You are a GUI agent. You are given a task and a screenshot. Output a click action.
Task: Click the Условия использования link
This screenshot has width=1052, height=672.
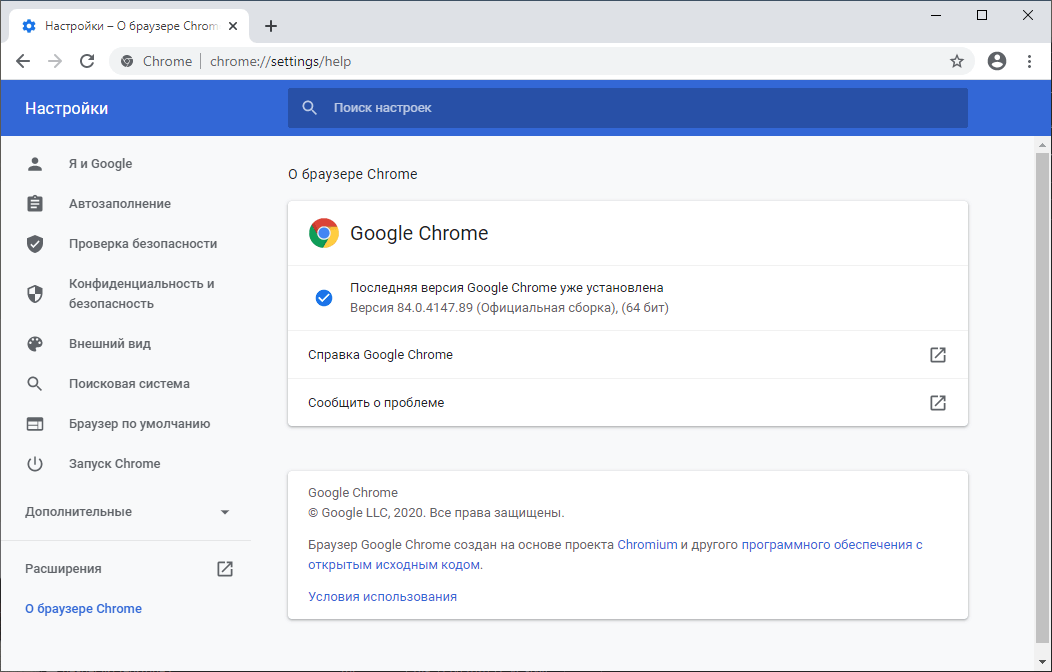click(381, 595)
